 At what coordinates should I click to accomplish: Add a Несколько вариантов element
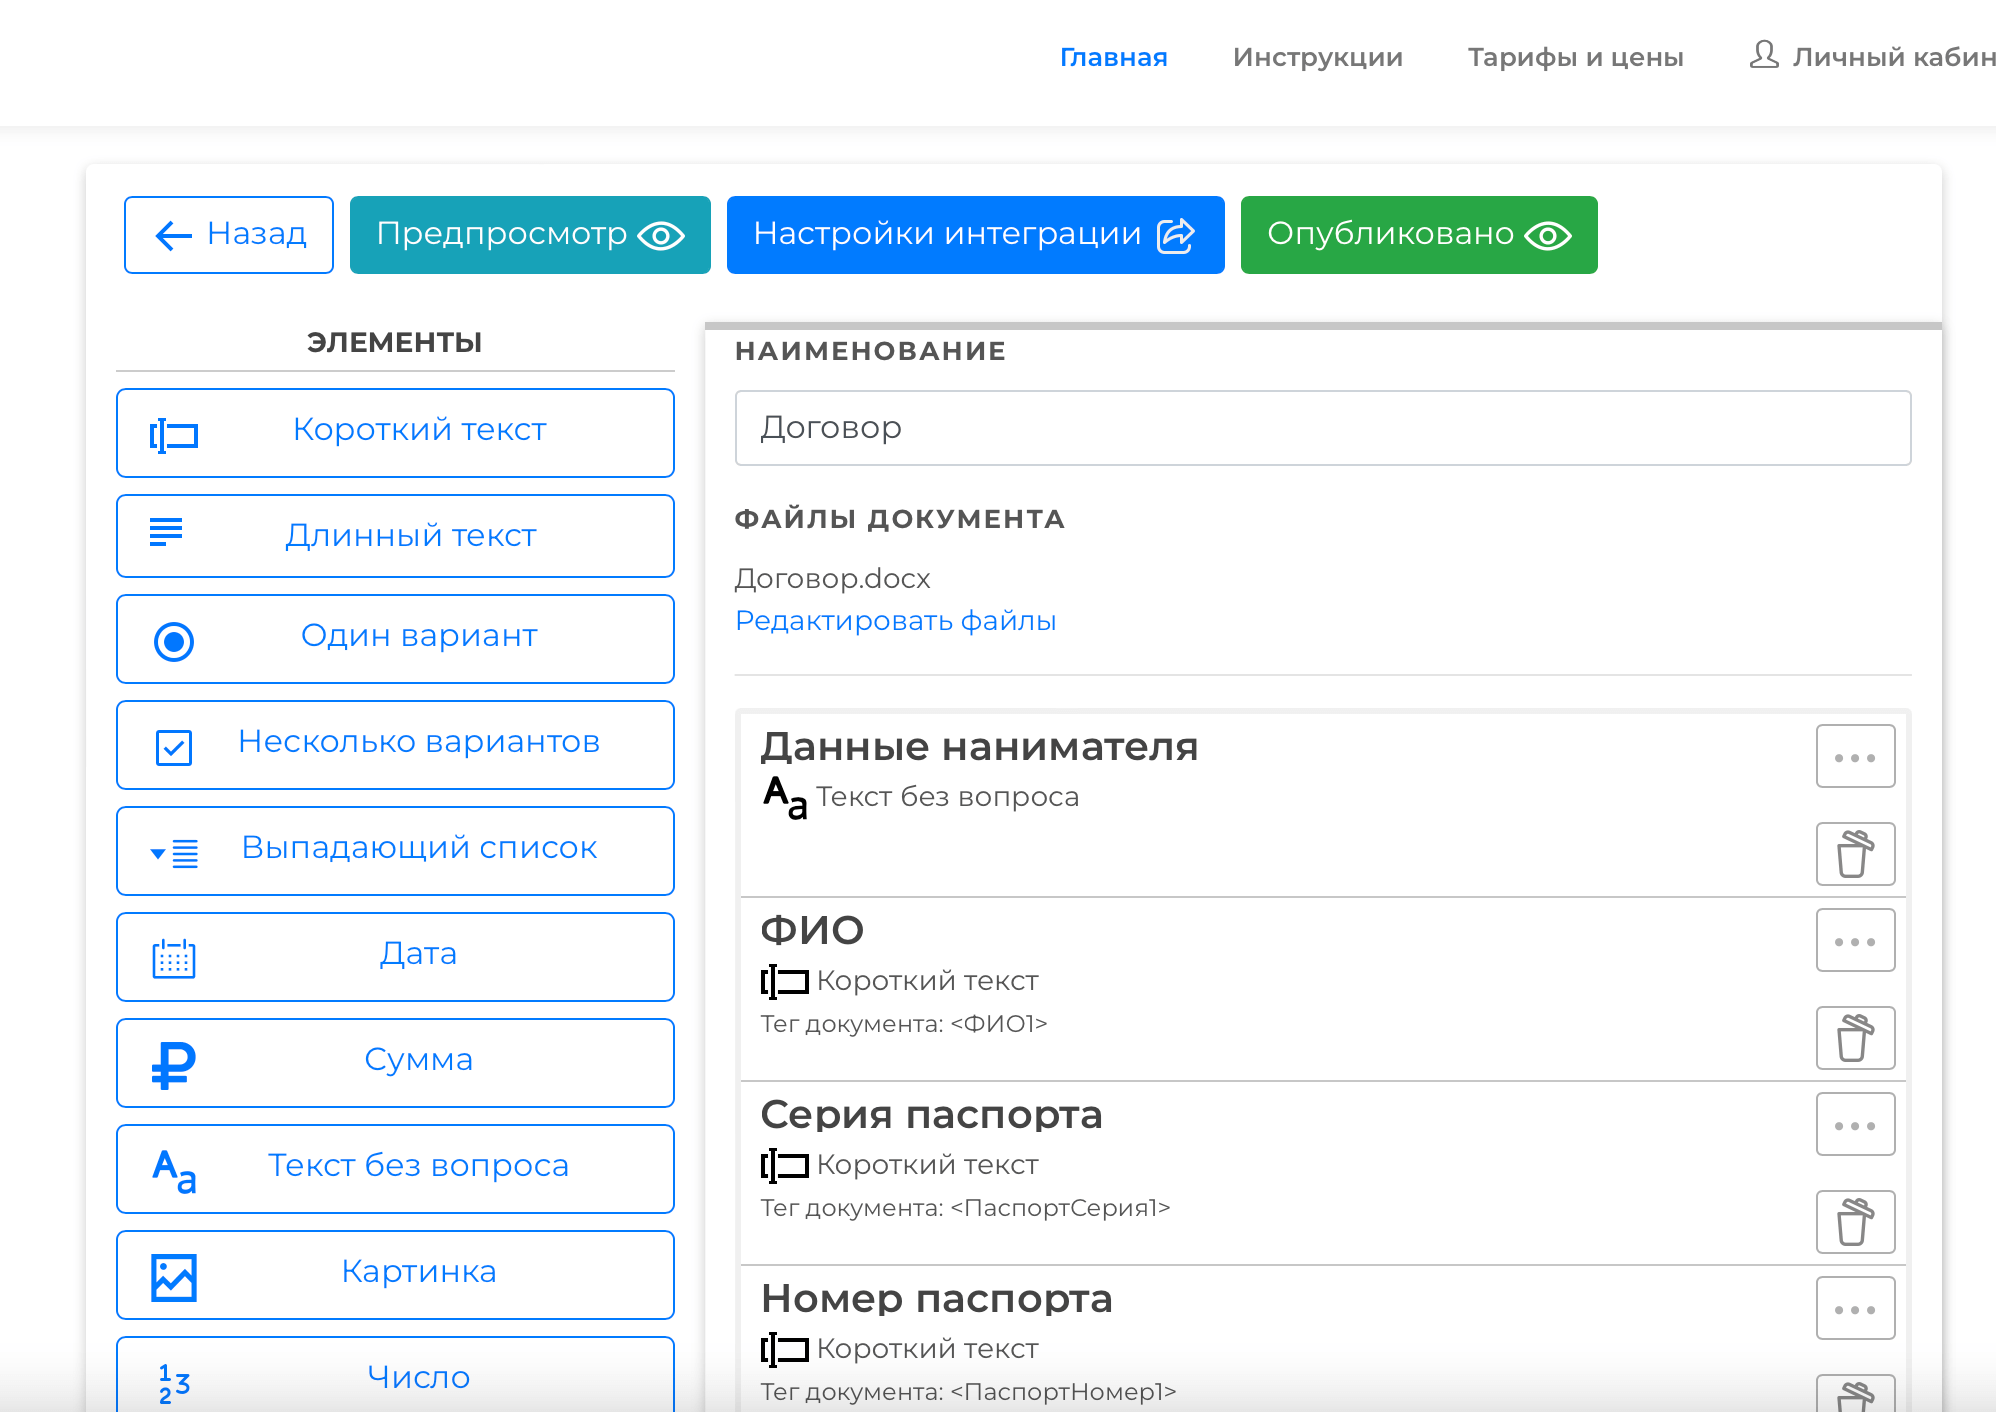pyautogui.click(x=395, y=745)
